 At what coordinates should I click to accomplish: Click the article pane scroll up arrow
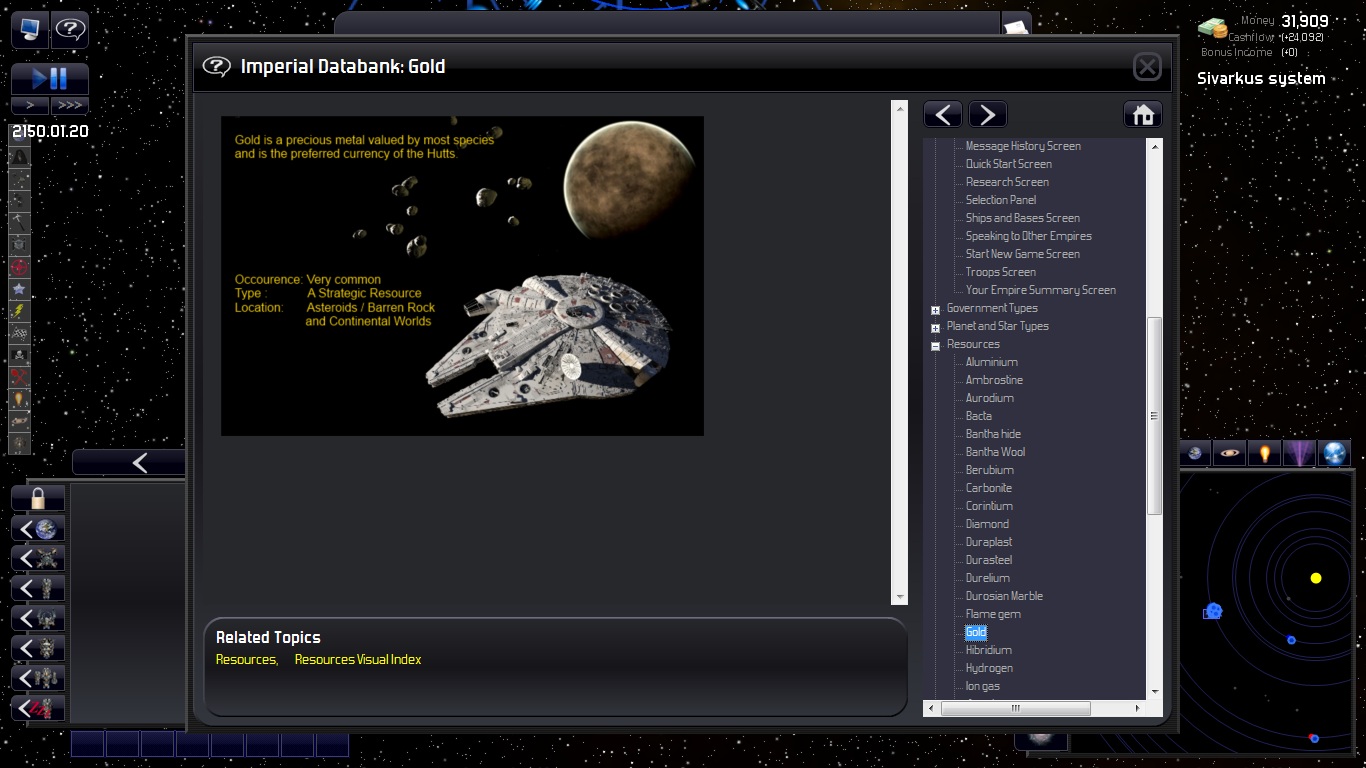899,108
